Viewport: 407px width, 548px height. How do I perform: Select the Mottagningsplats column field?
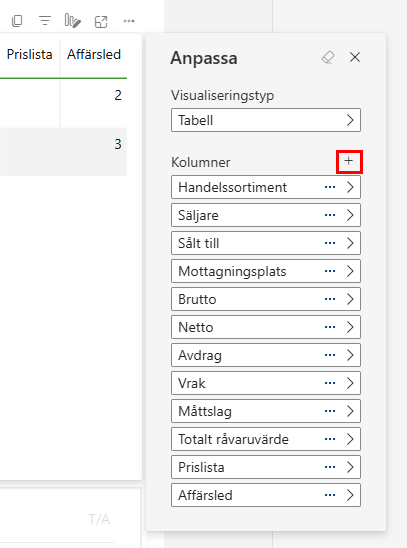pos(266,271)
